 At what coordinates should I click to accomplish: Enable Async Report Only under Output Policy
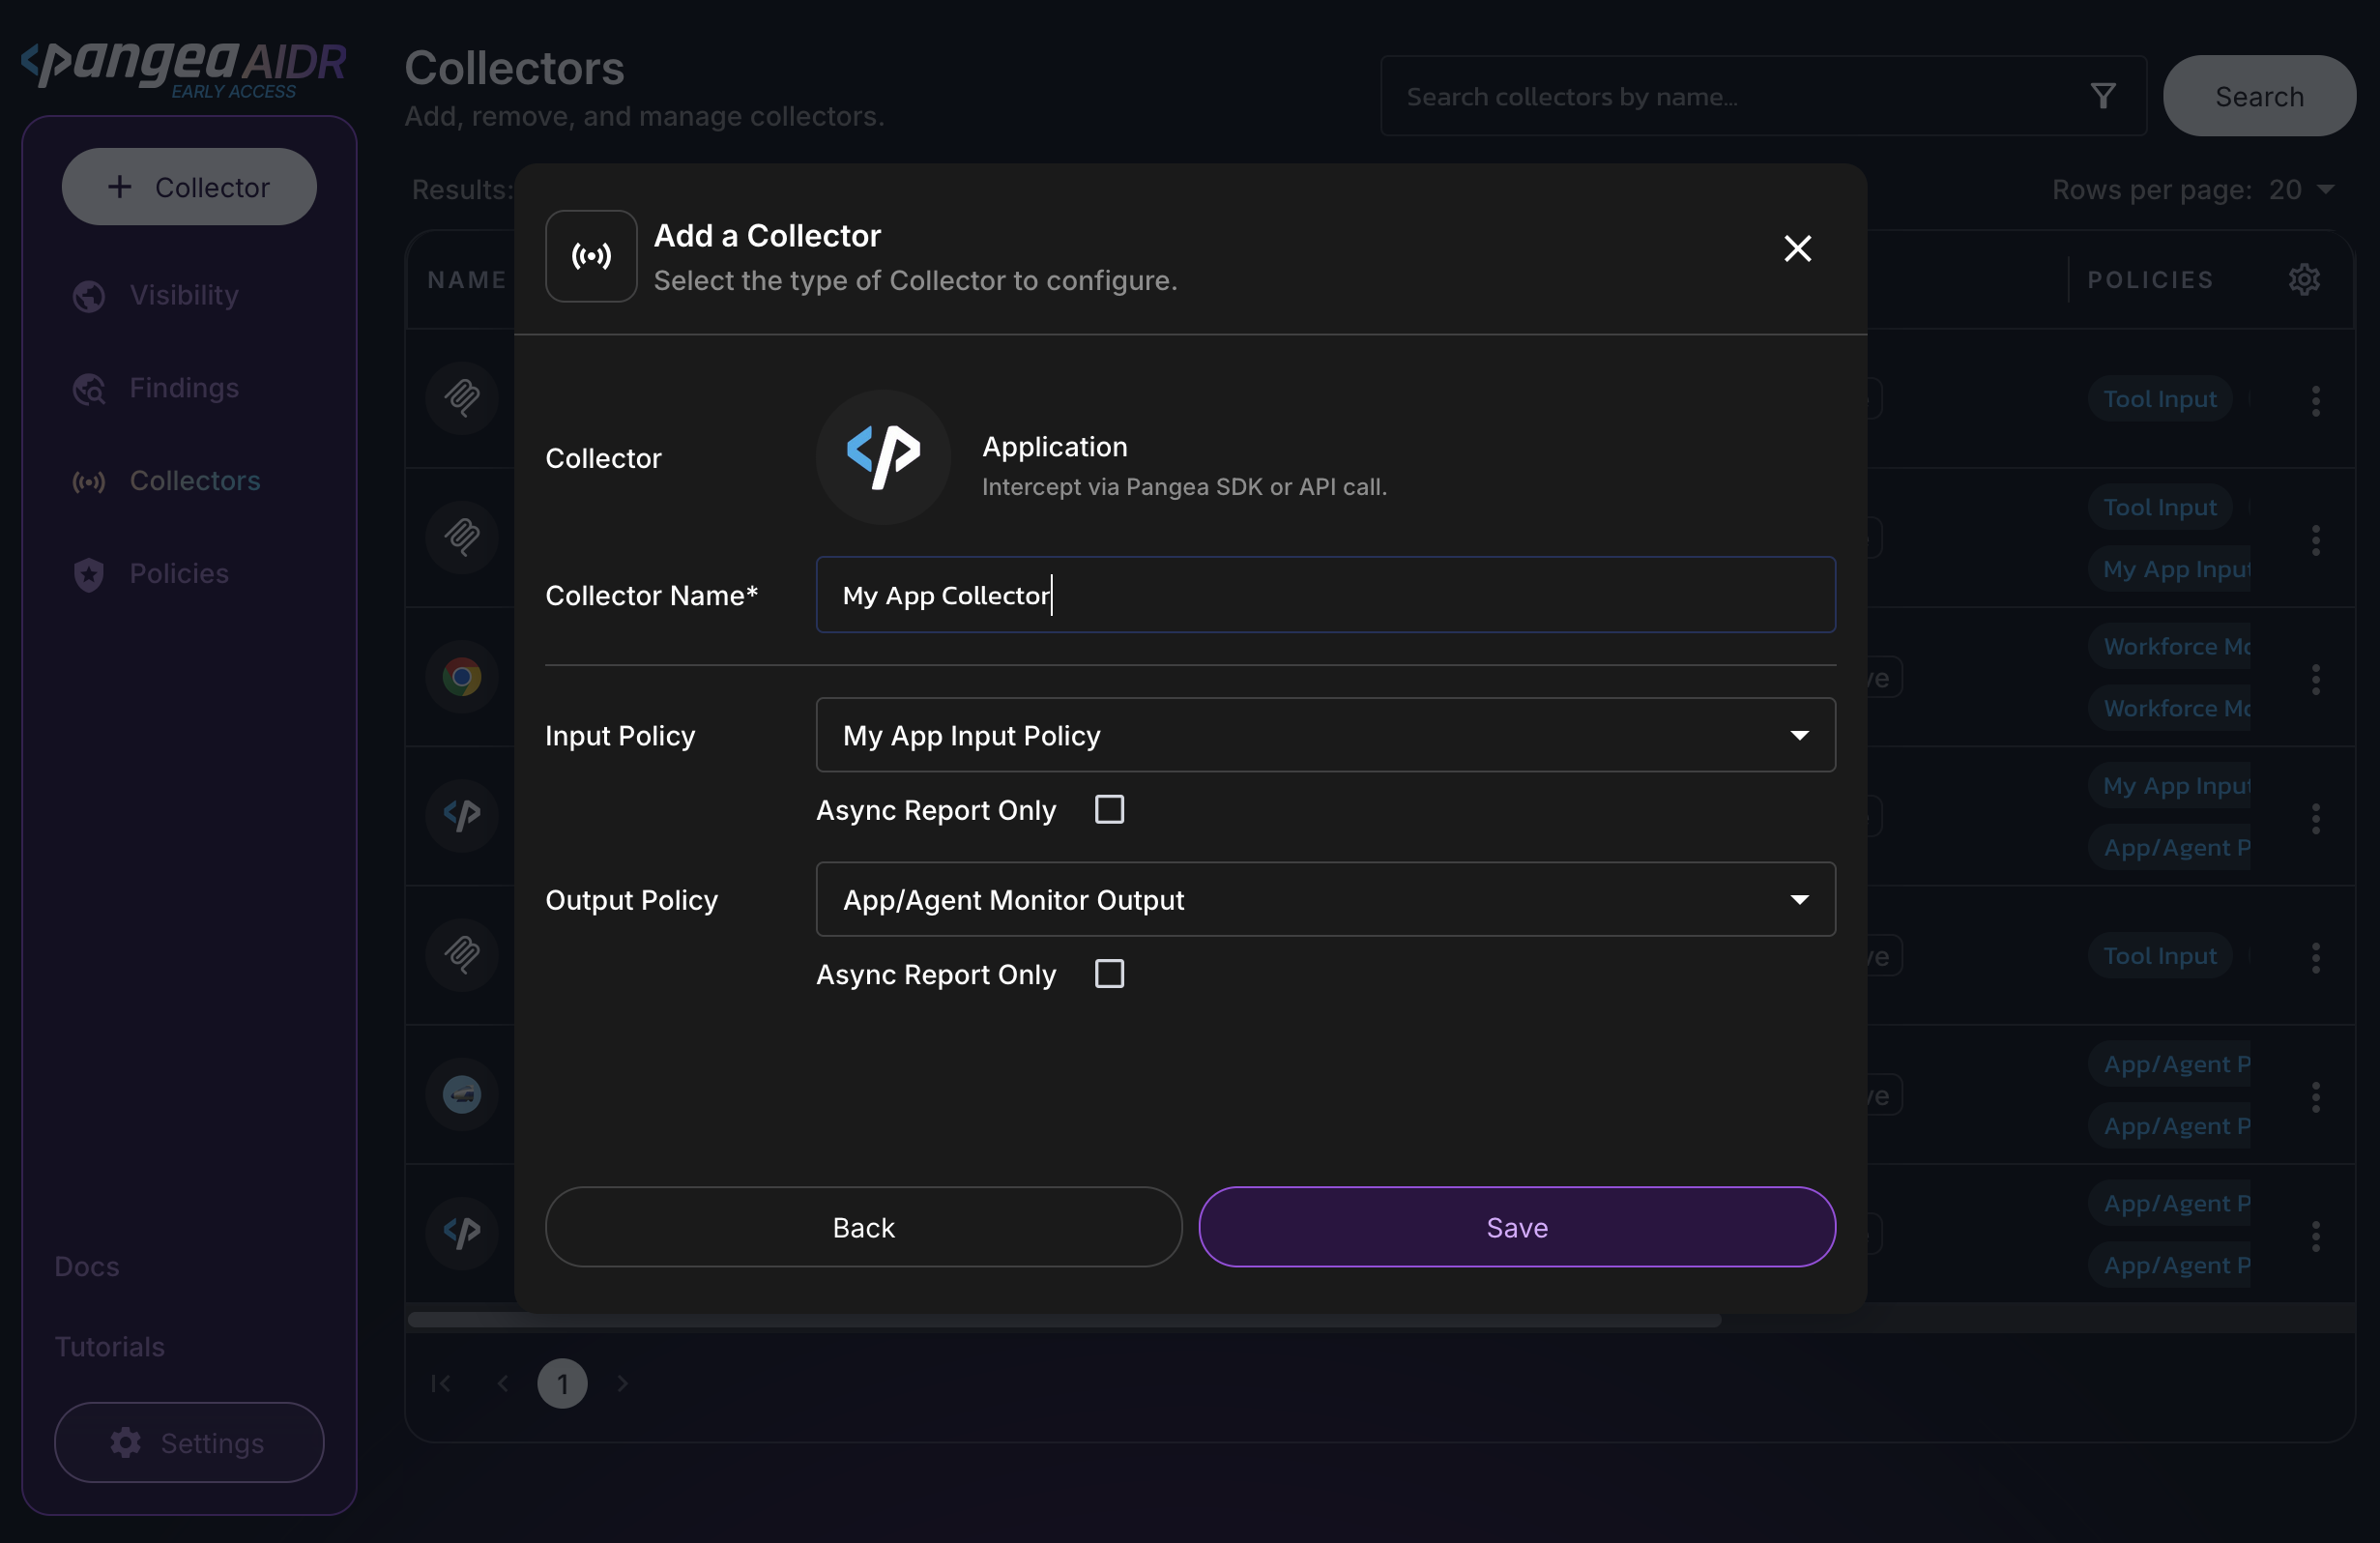(1109, 973)
